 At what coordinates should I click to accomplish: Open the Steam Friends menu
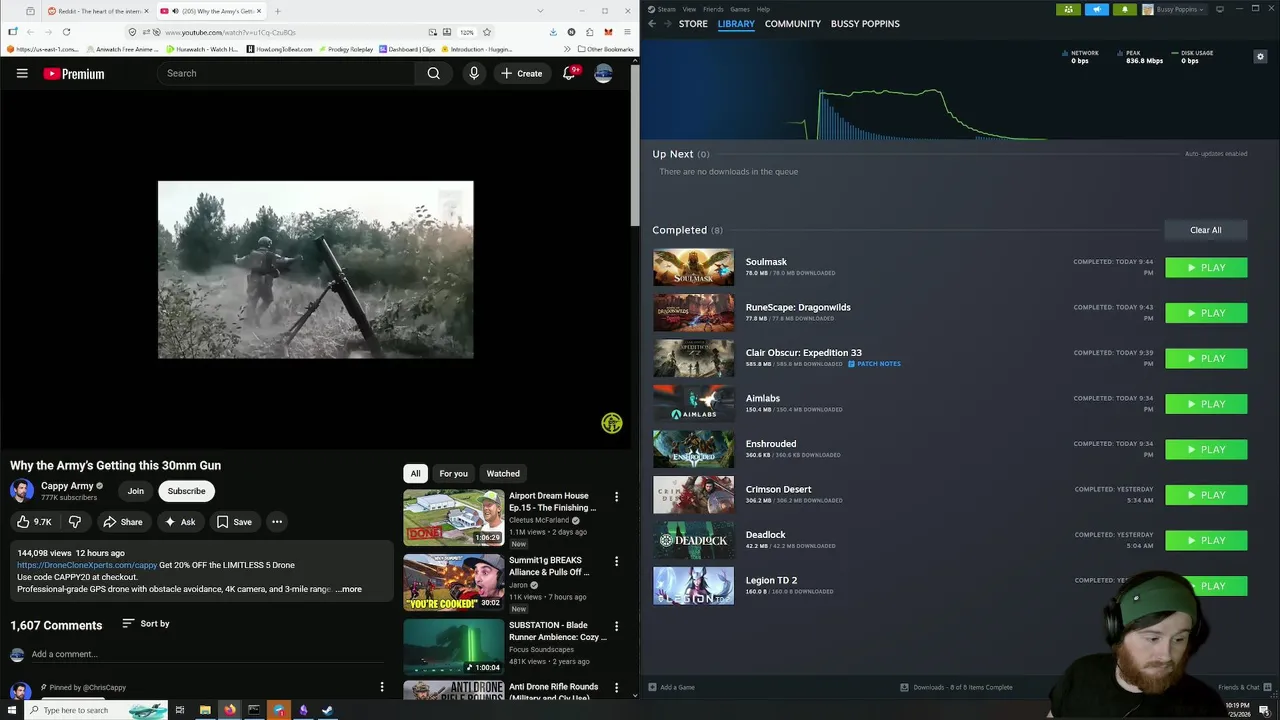pos(713,9)
